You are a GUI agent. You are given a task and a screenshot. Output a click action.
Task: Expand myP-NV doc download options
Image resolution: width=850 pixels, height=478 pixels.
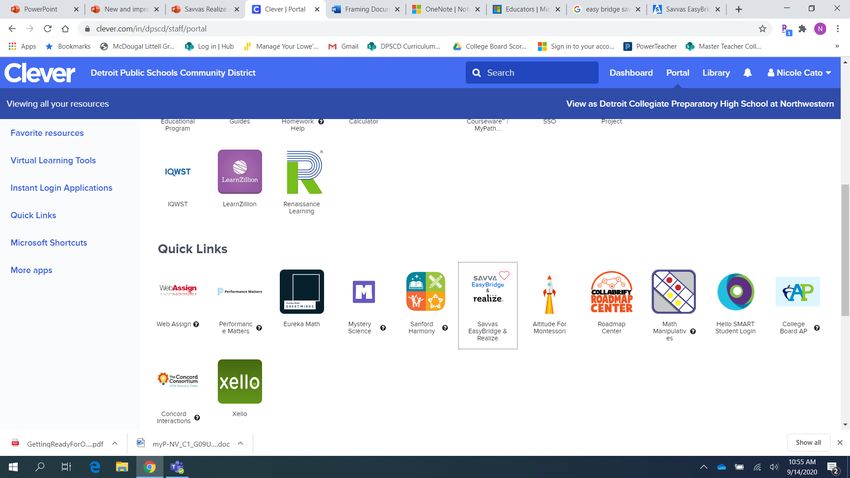tap(240, 443)
